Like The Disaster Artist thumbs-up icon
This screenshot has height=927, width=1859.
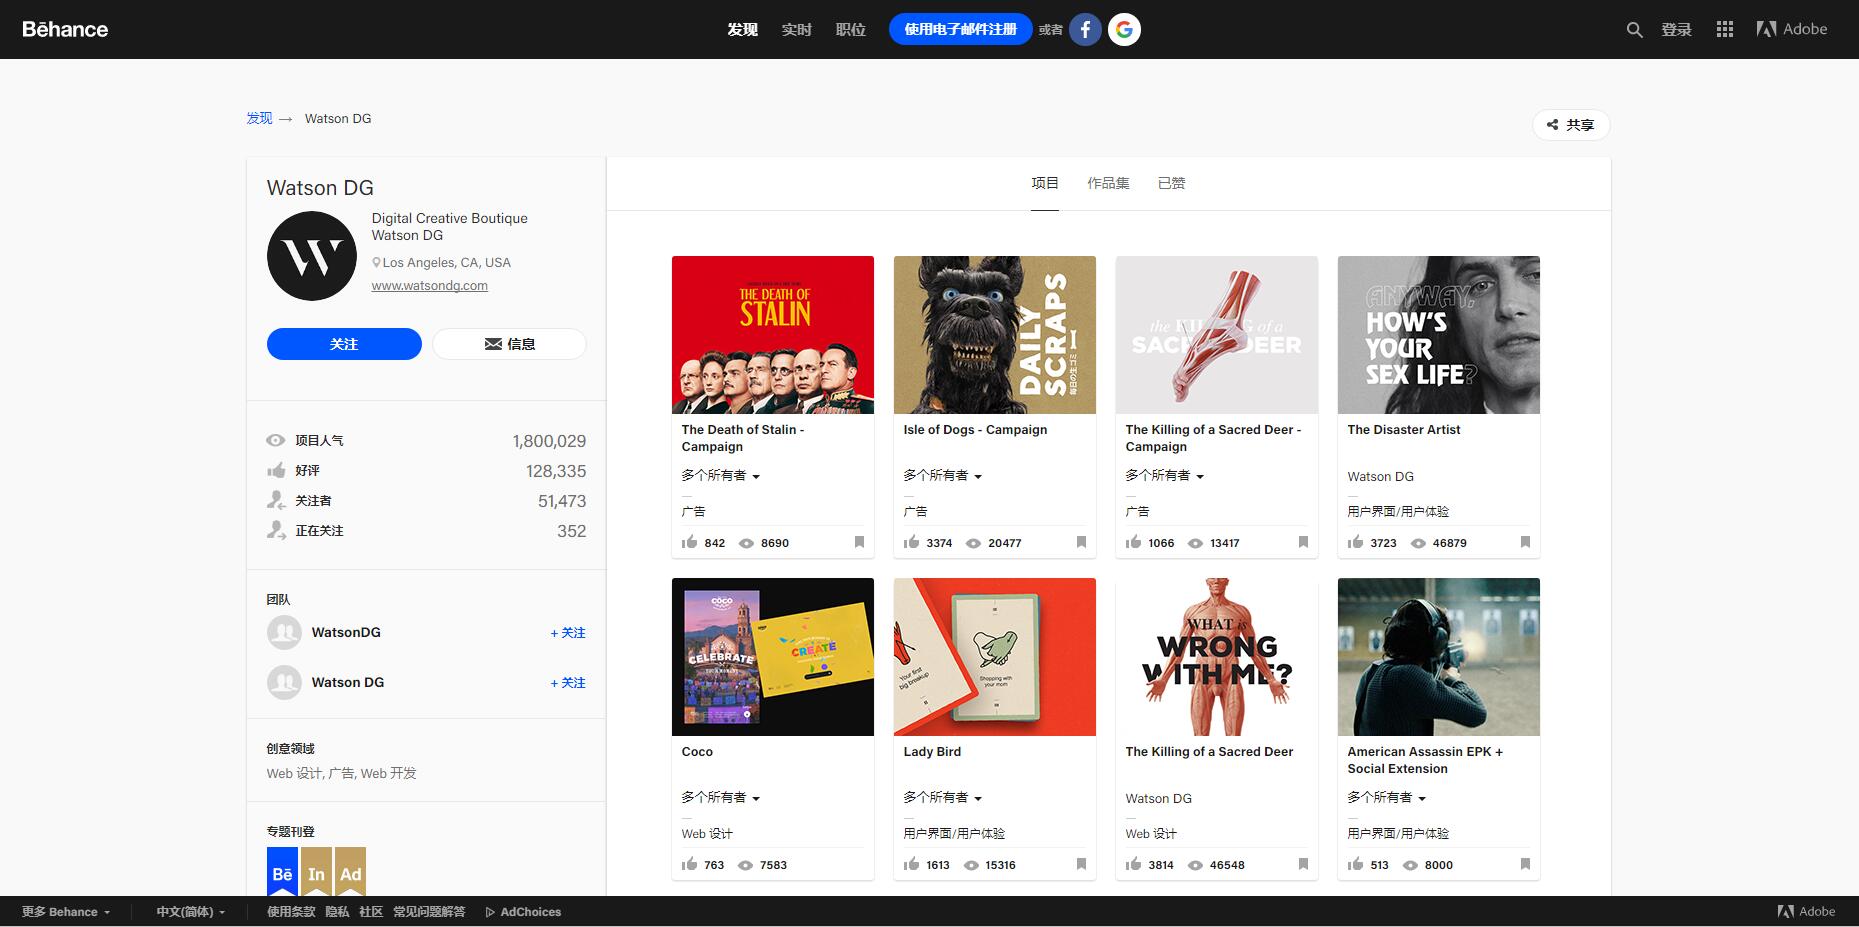pyautogui.click(x=1355, y=542)
